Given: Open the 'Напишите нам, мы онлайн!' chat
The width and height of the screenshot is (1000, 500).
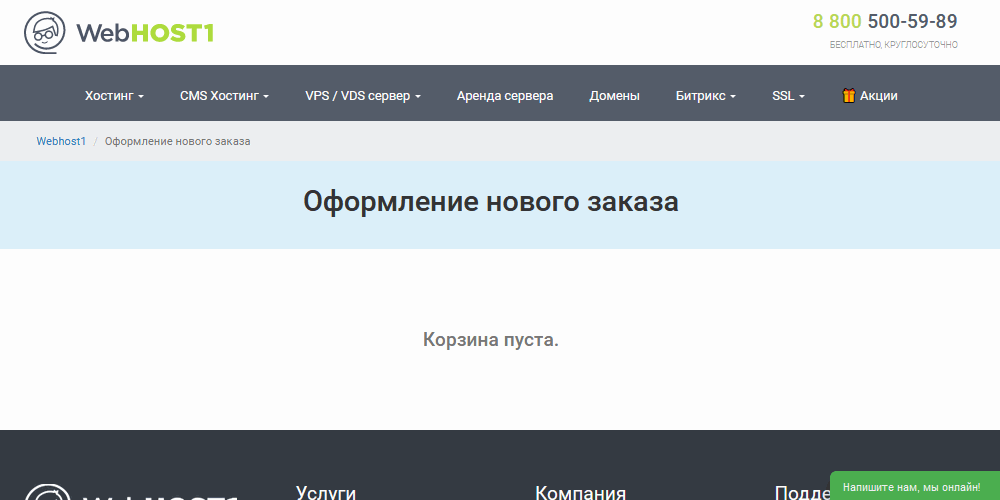Looking at the screenshot, I should [915, 487].
